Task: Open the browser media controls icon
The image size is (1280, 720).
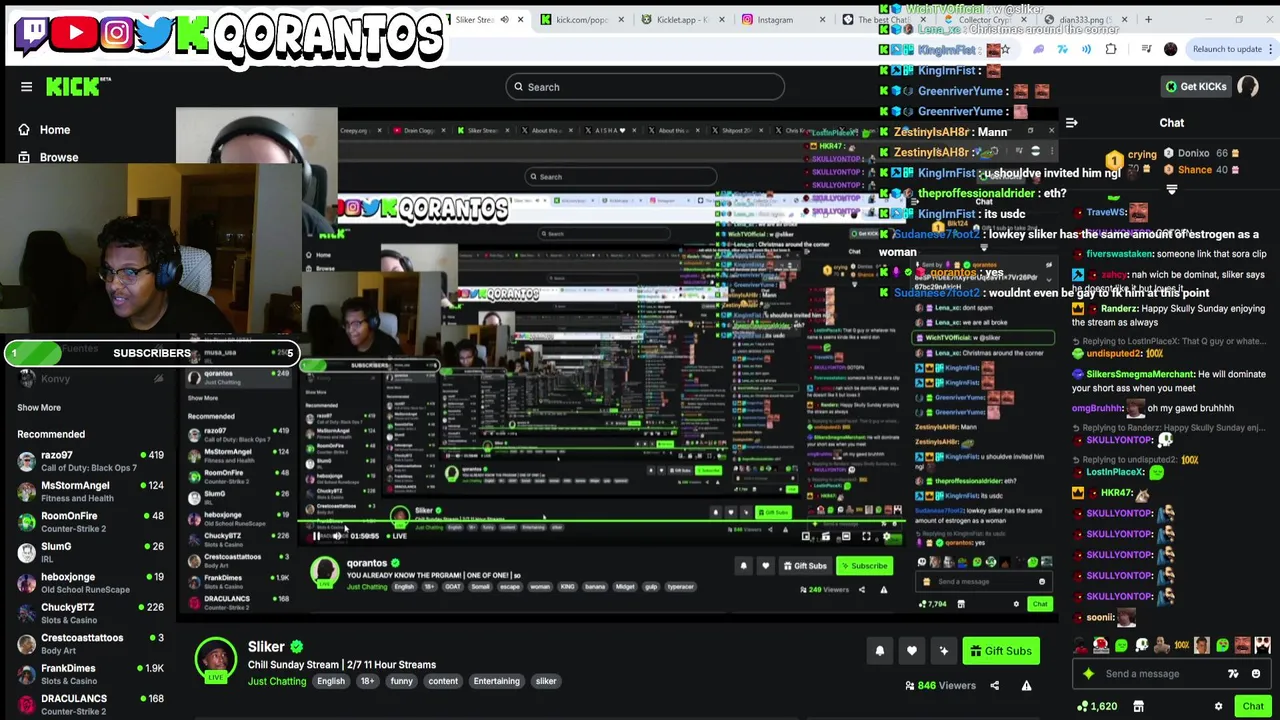Action: 1146,49
